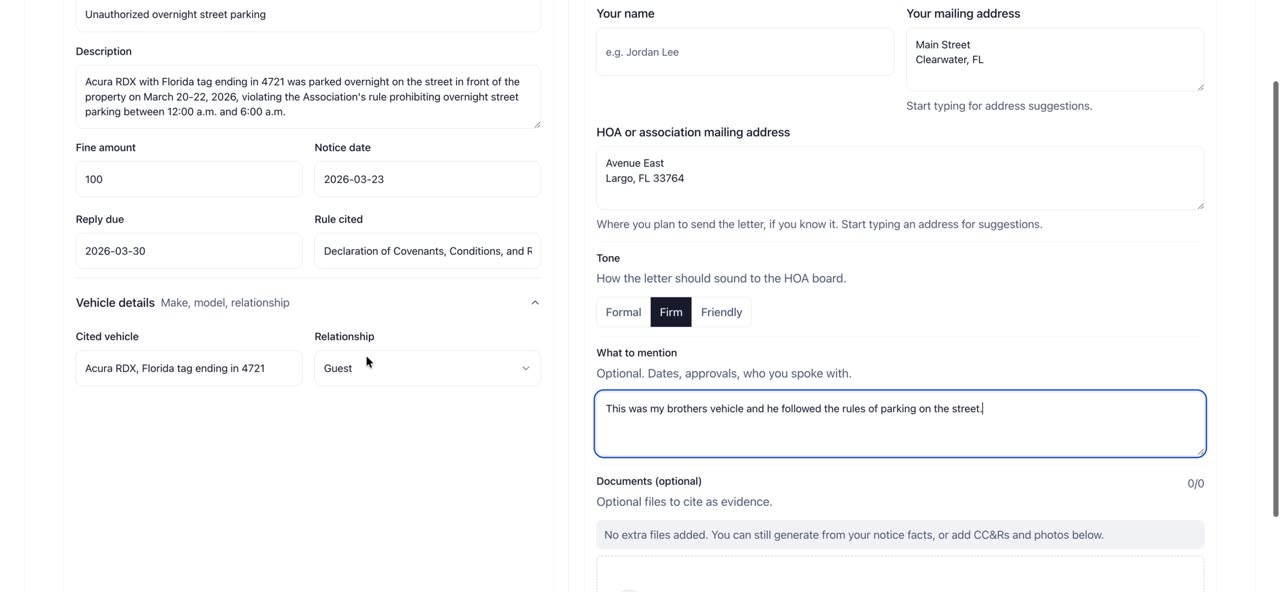1280x592 pixels.
Task: Open the Relationship dropdown arrow
Action: click(x=526, y=368)
